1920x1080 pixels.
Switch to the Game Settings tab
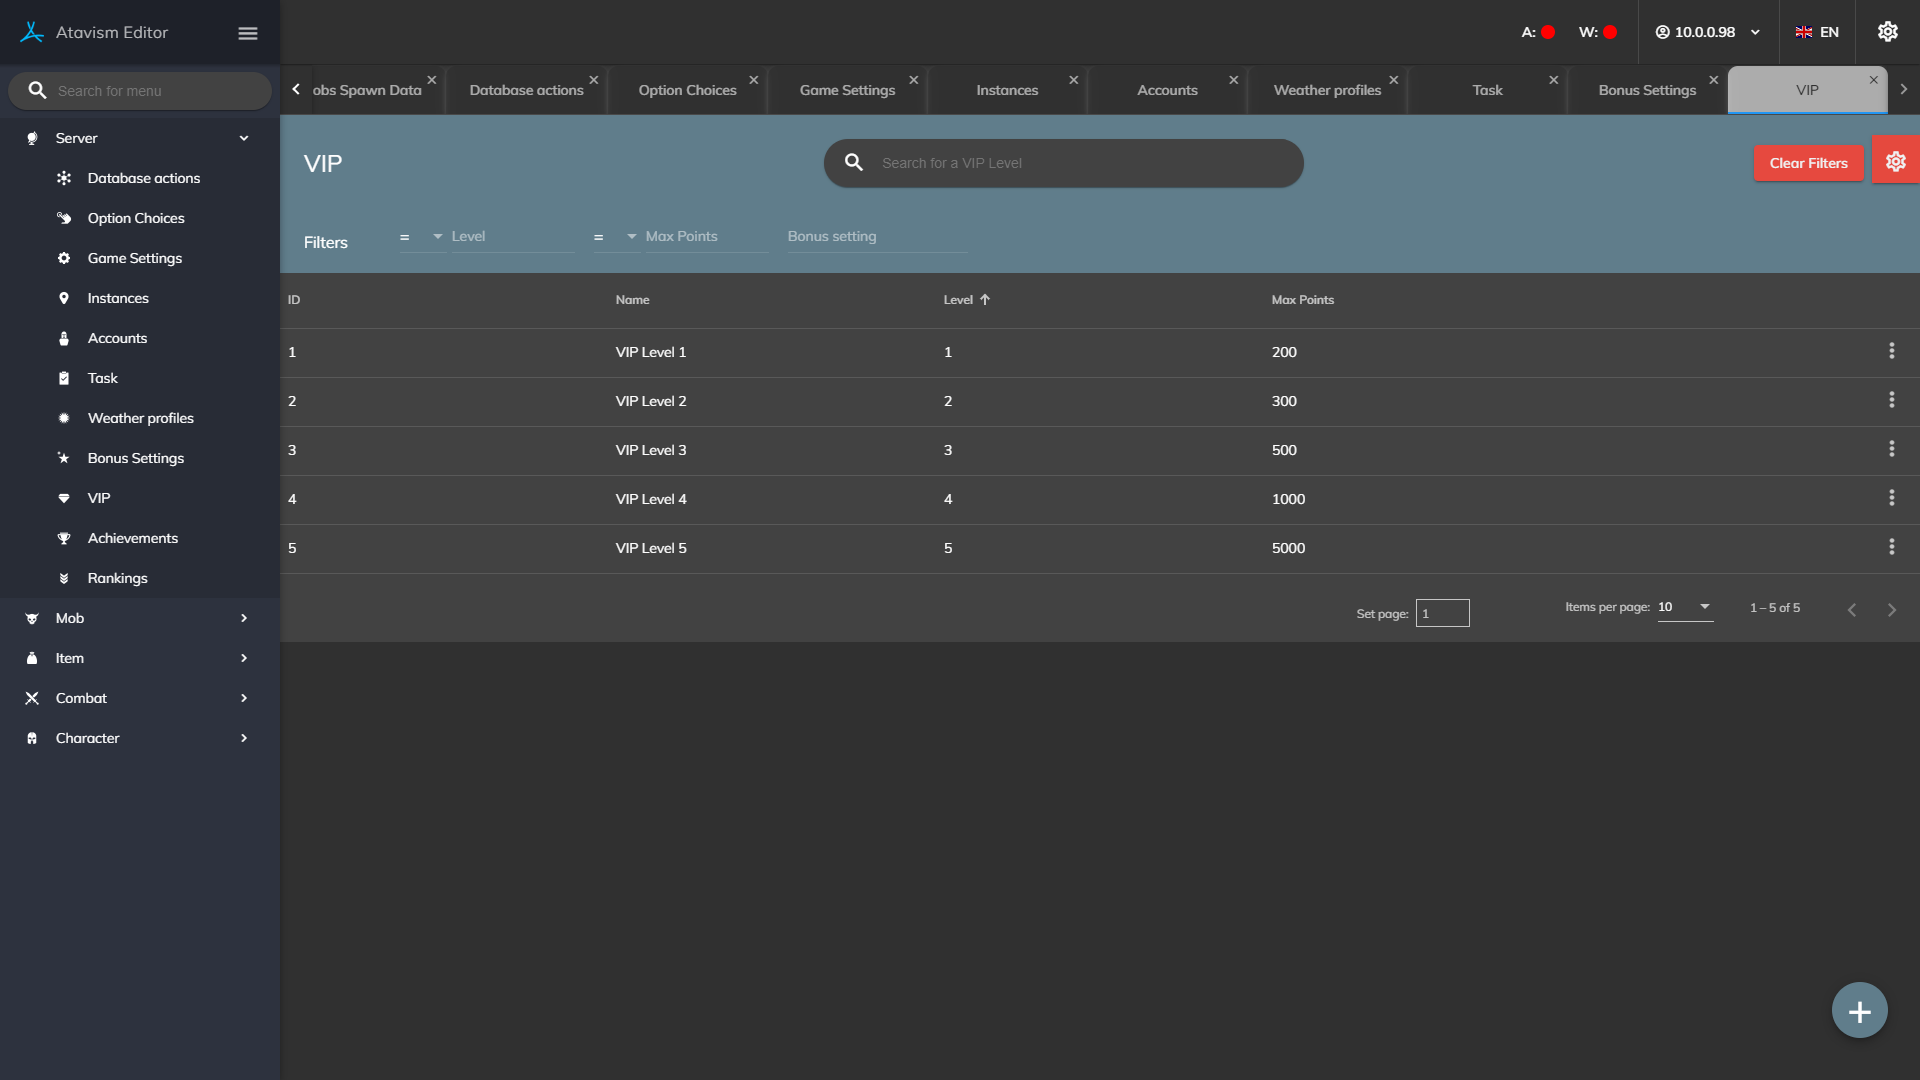(846, 90)
